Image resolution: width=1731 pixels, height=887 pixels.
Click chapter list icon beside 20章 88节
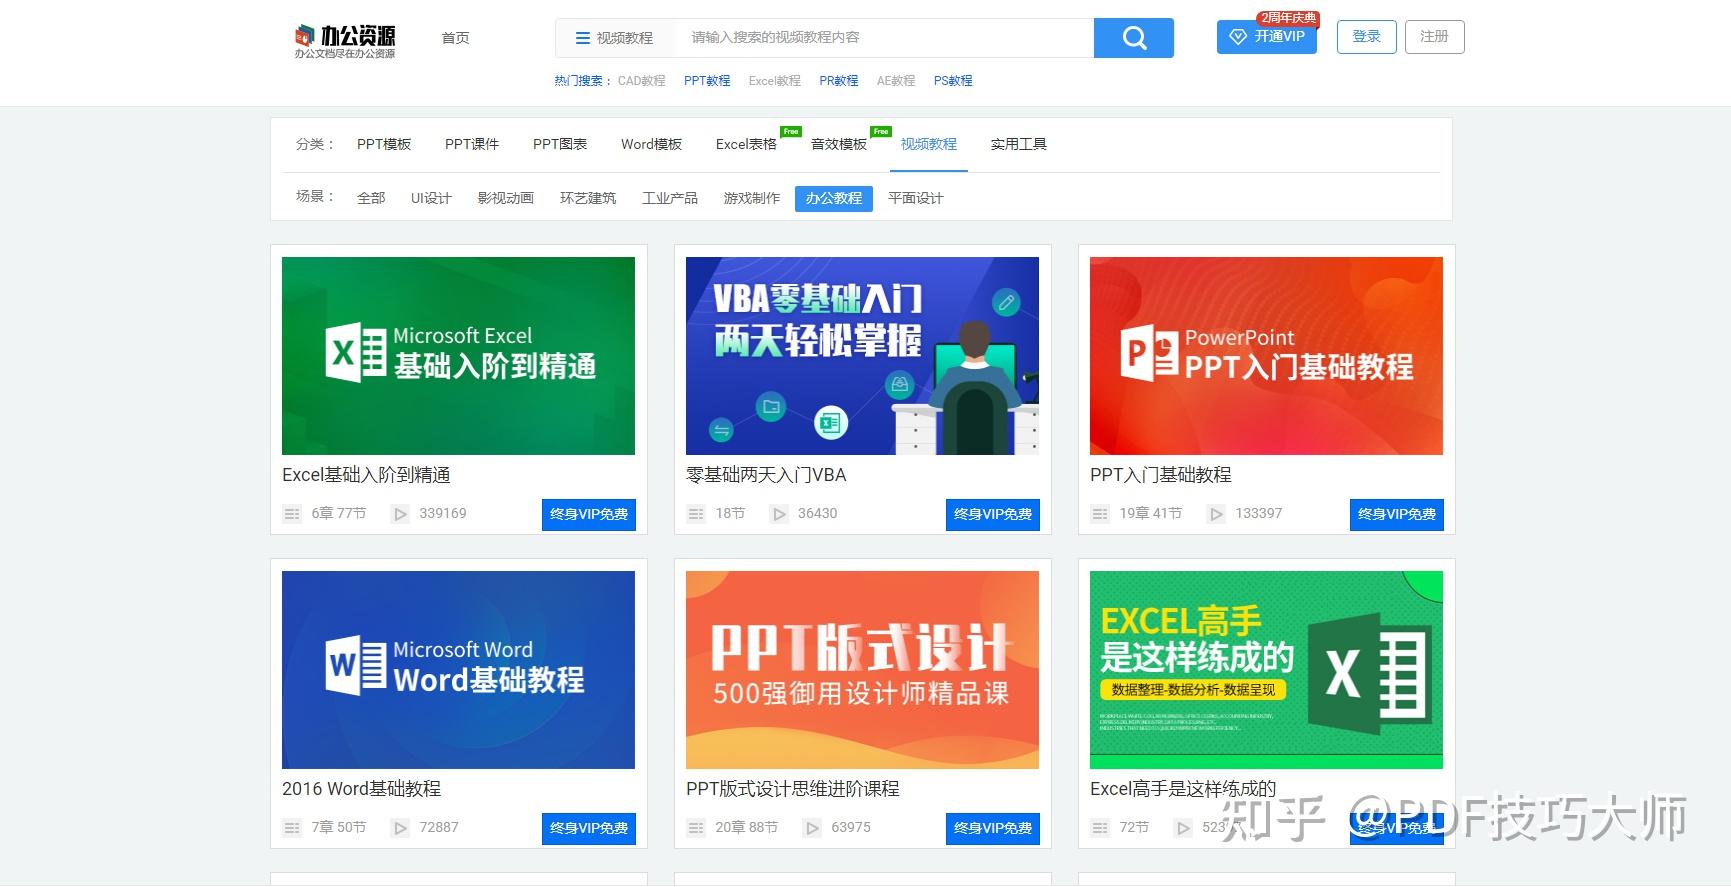tap(696, 828)
